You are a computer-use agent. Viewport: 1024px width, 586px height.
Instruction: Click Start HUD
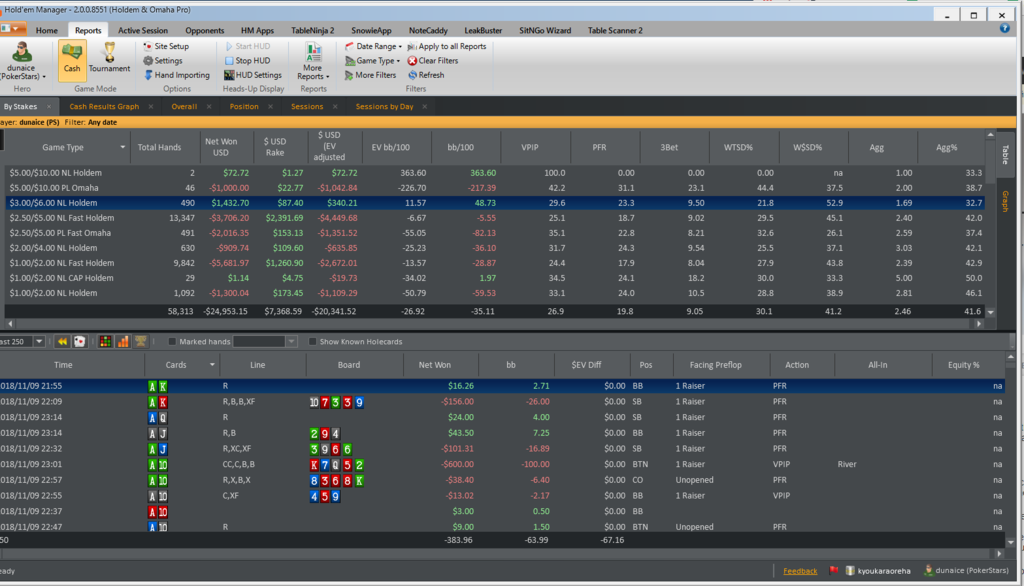[248, 46]
